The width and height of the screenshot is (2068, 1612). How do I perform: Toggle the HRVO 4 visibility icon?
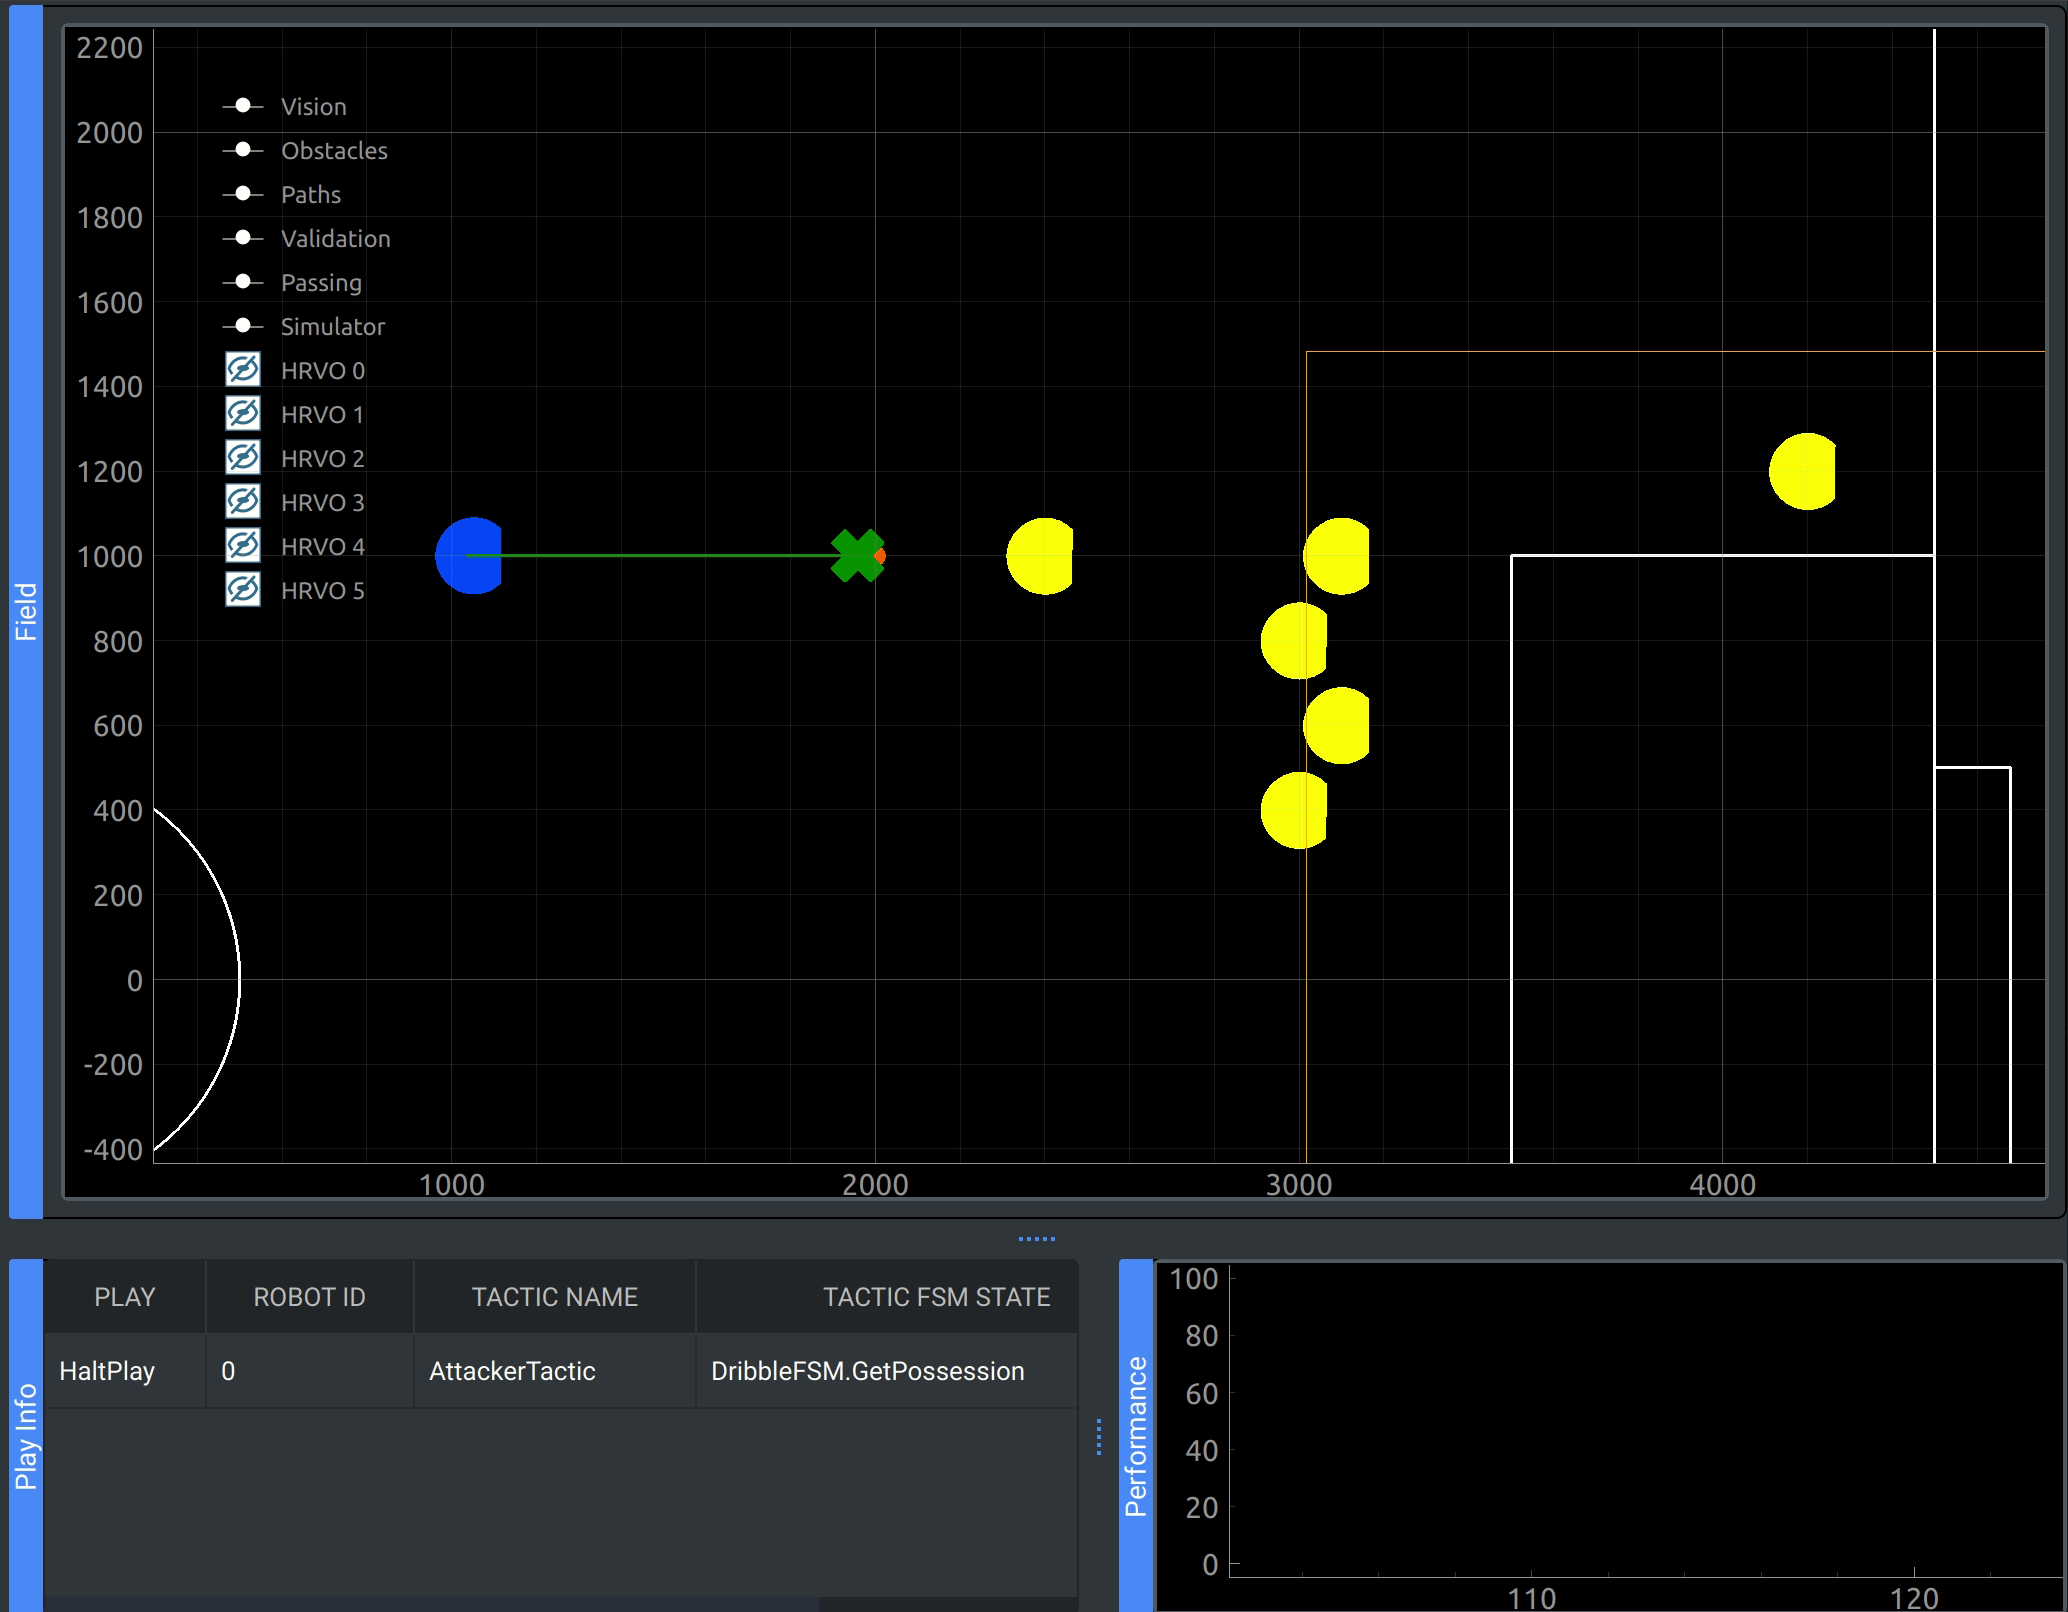[x=242, y=545]
